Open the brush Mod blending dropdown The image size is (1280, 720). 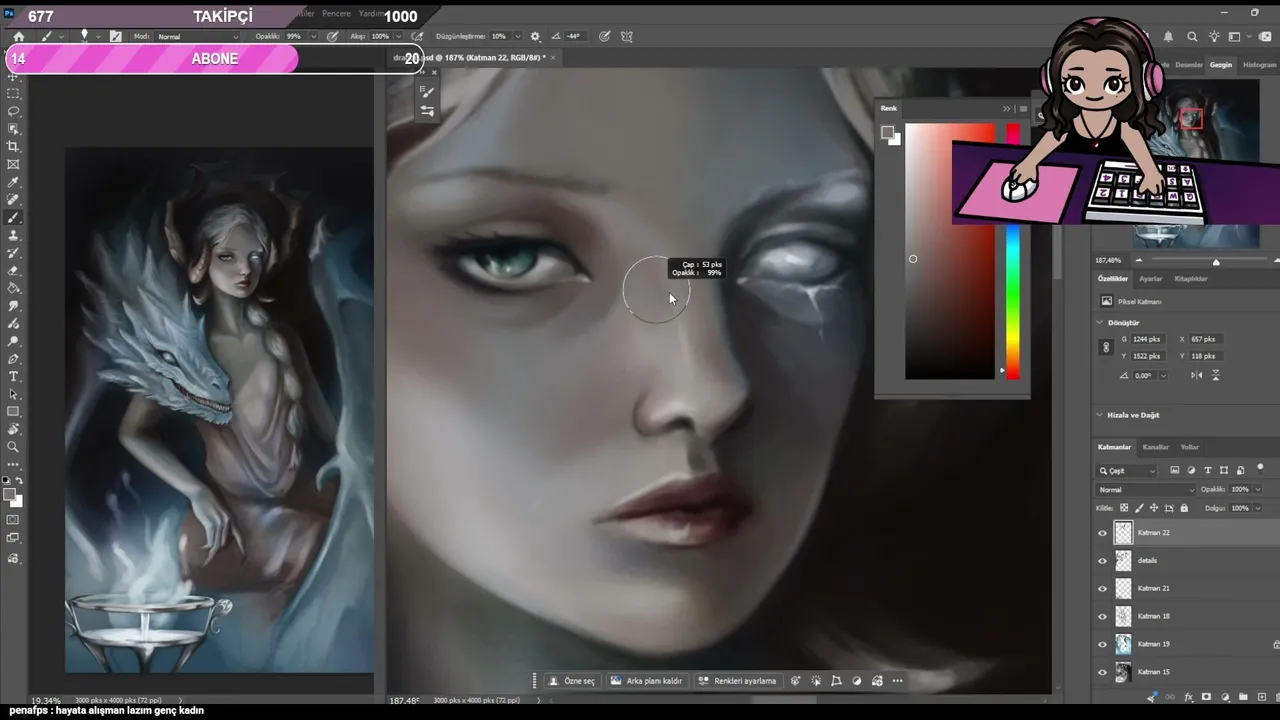tap(198, 36)
